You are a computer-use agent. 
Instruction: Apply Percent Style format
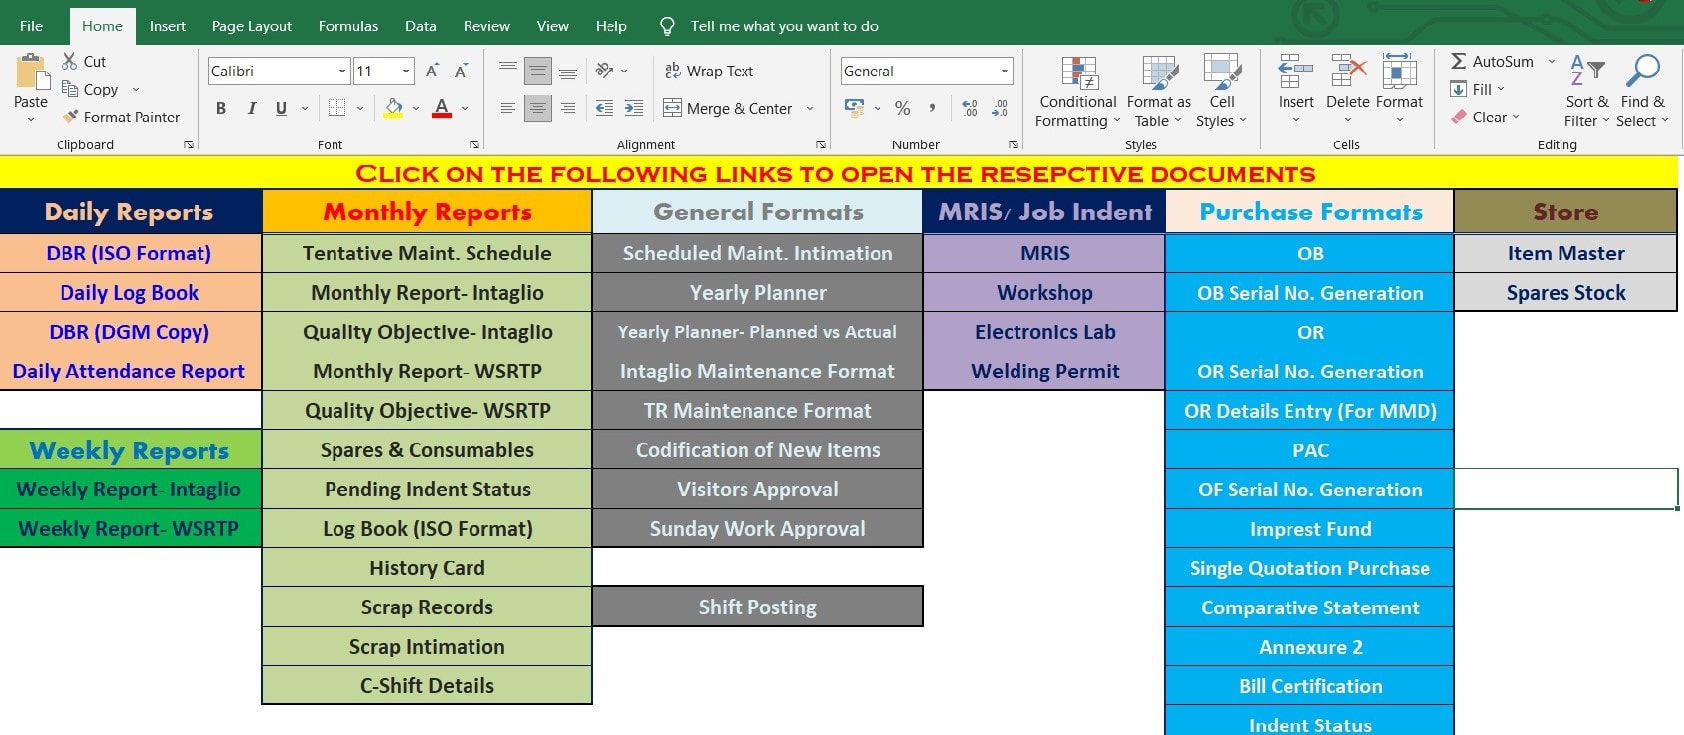point(902,108)
